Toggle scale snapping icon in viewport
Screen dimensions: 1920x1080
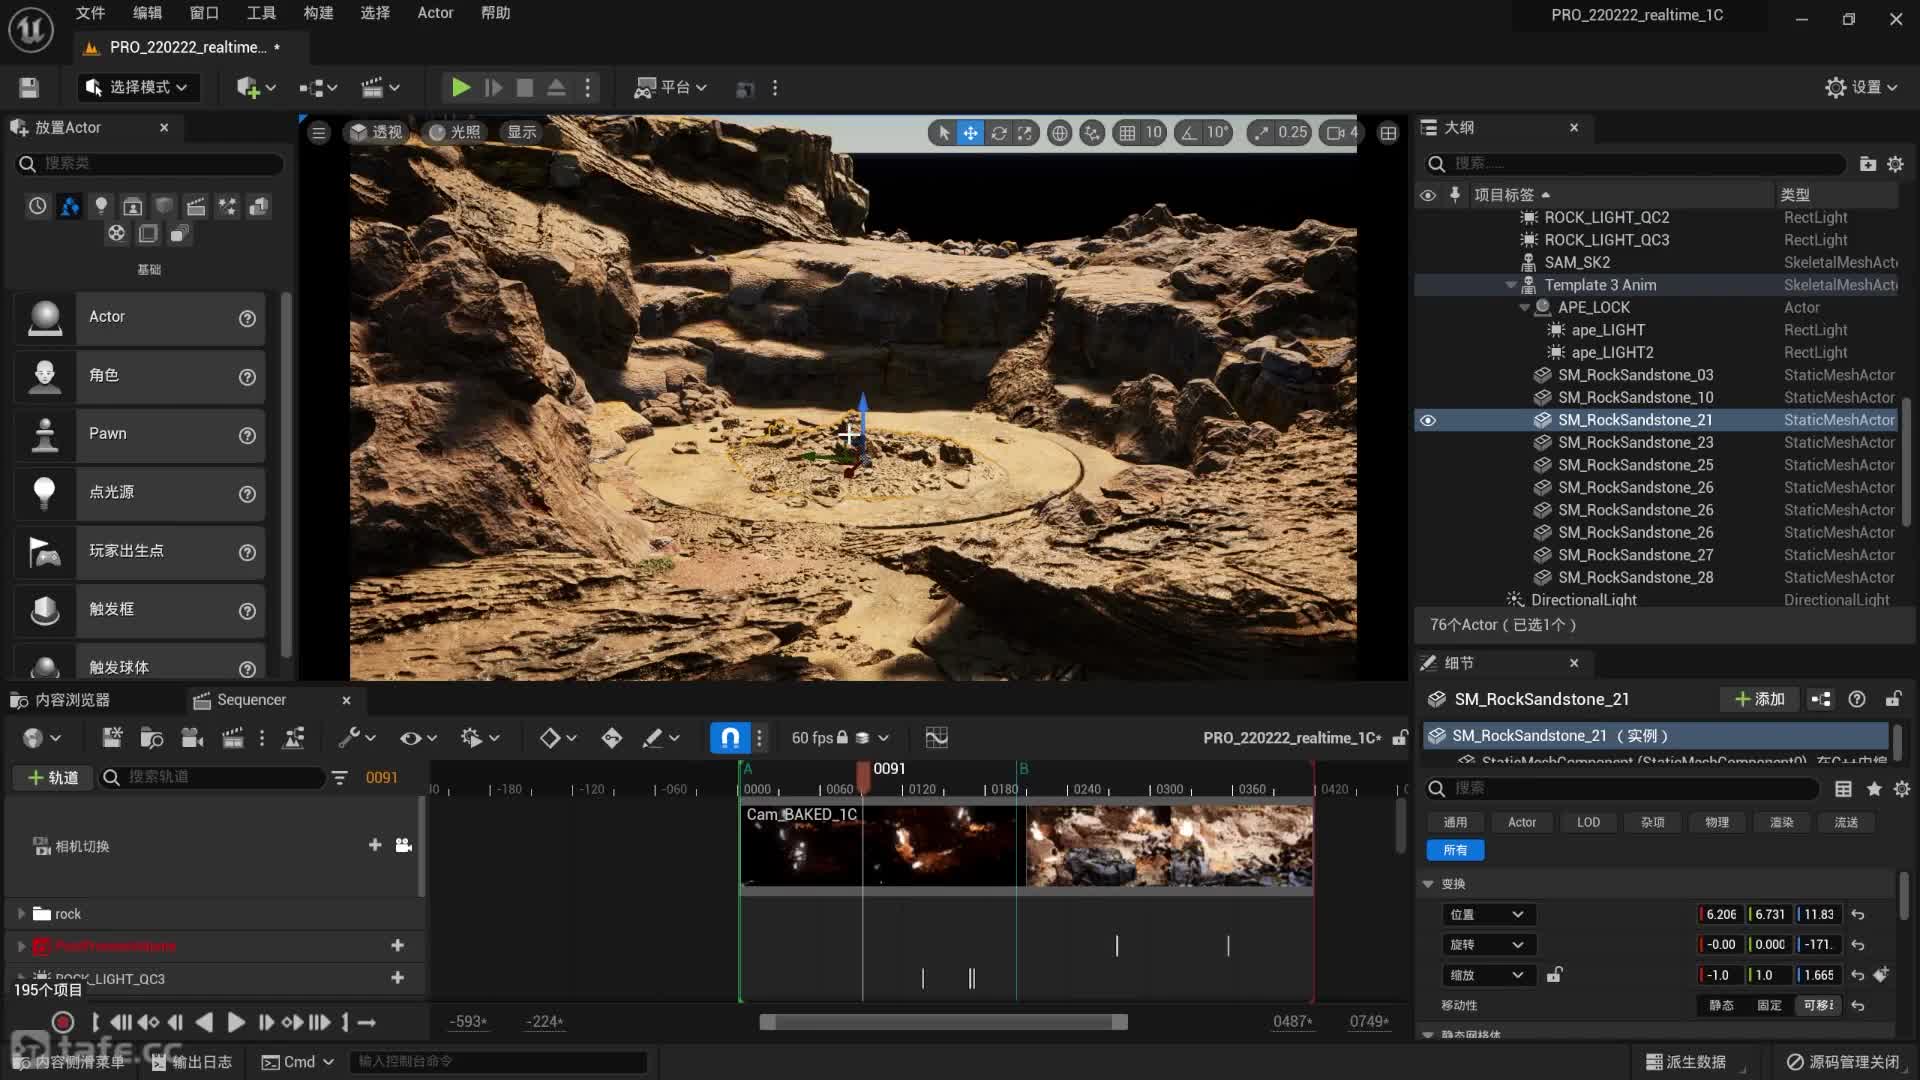point(1261,132)
